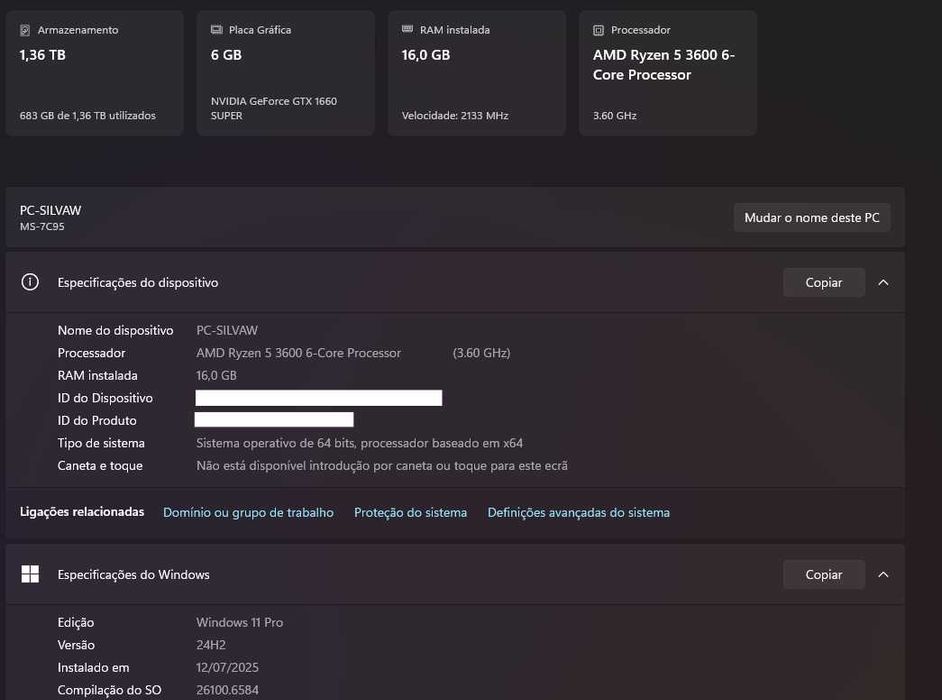Image resolution: width=942 pixels, height=700 pixels.
Task: Click Mudar o nome deste PC button
Action: coord(812,218)
